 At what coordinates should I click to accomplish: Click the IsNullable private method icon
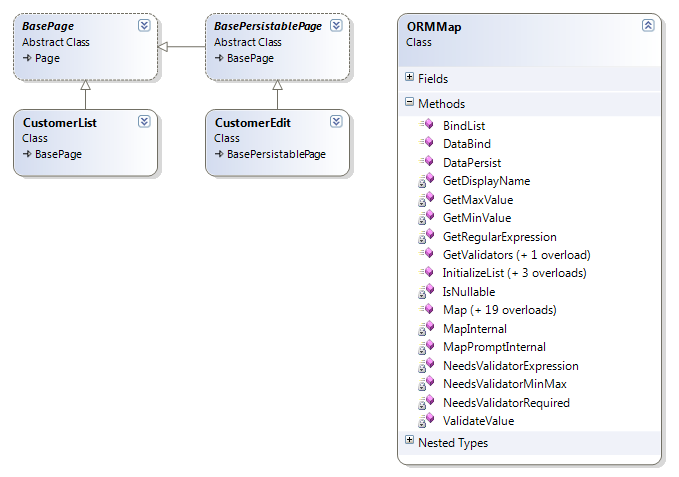point(426,291)
